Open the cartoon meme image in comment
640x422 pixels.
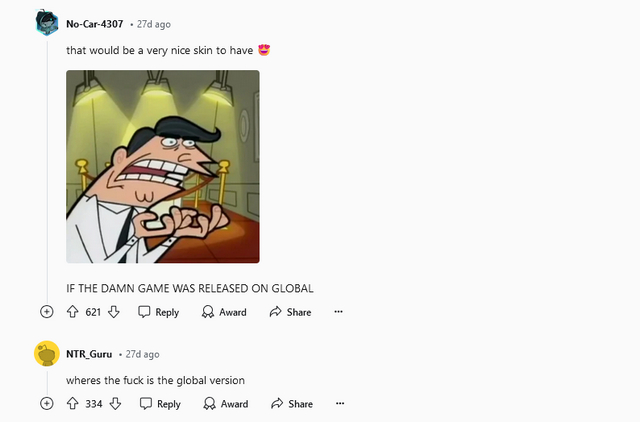[163, 167]
